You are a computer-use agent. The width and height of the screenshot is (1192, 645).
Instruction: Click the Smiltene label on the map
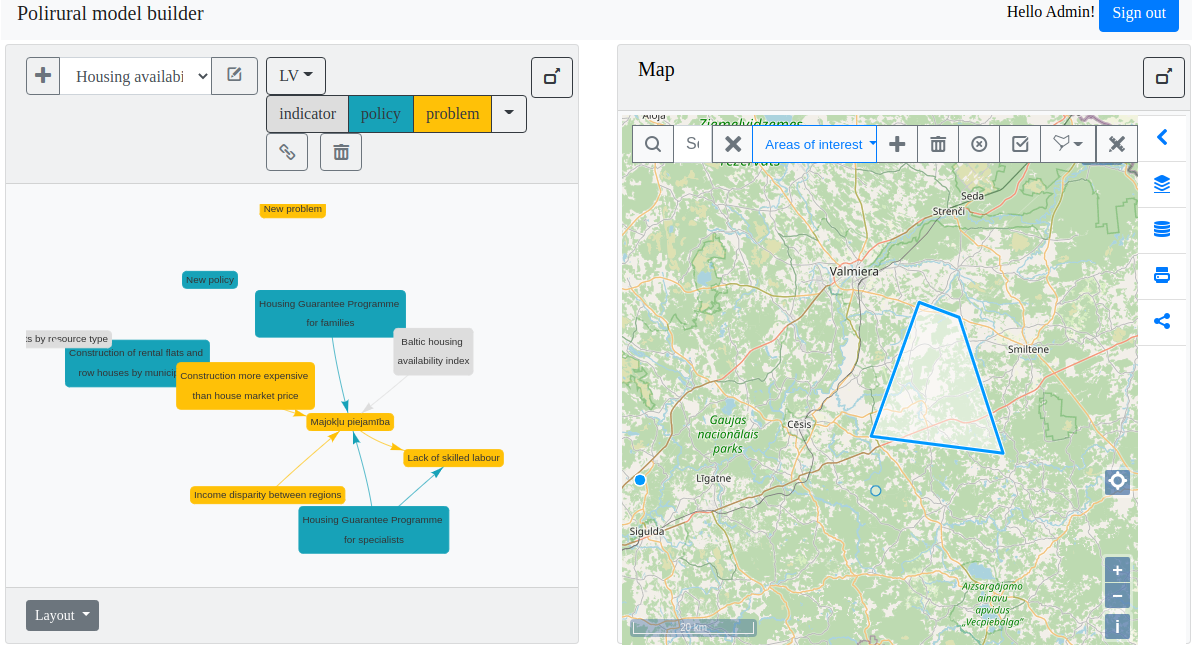(1029, 349)
